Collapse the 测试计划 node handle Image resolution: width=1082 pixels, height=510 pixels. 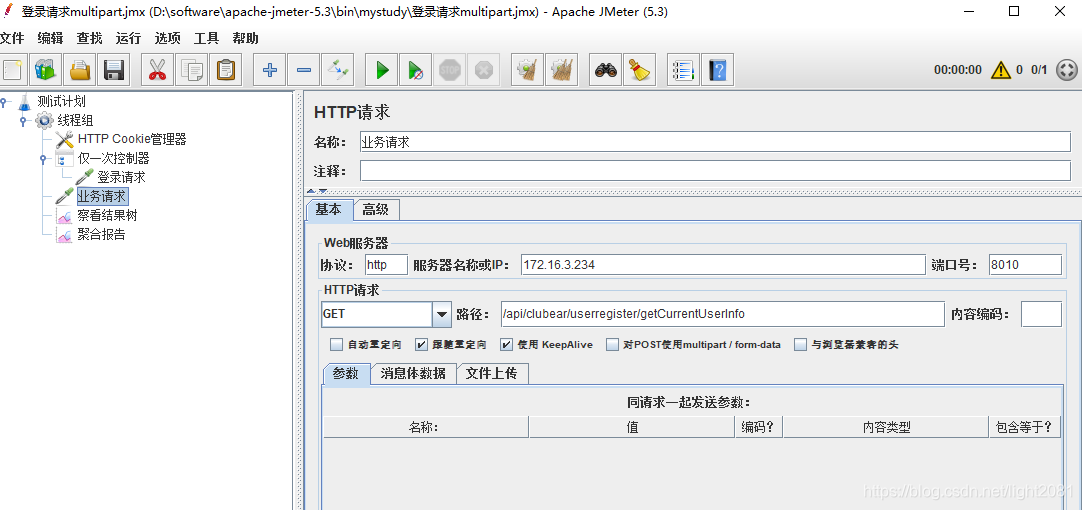[x=4, y=102]
